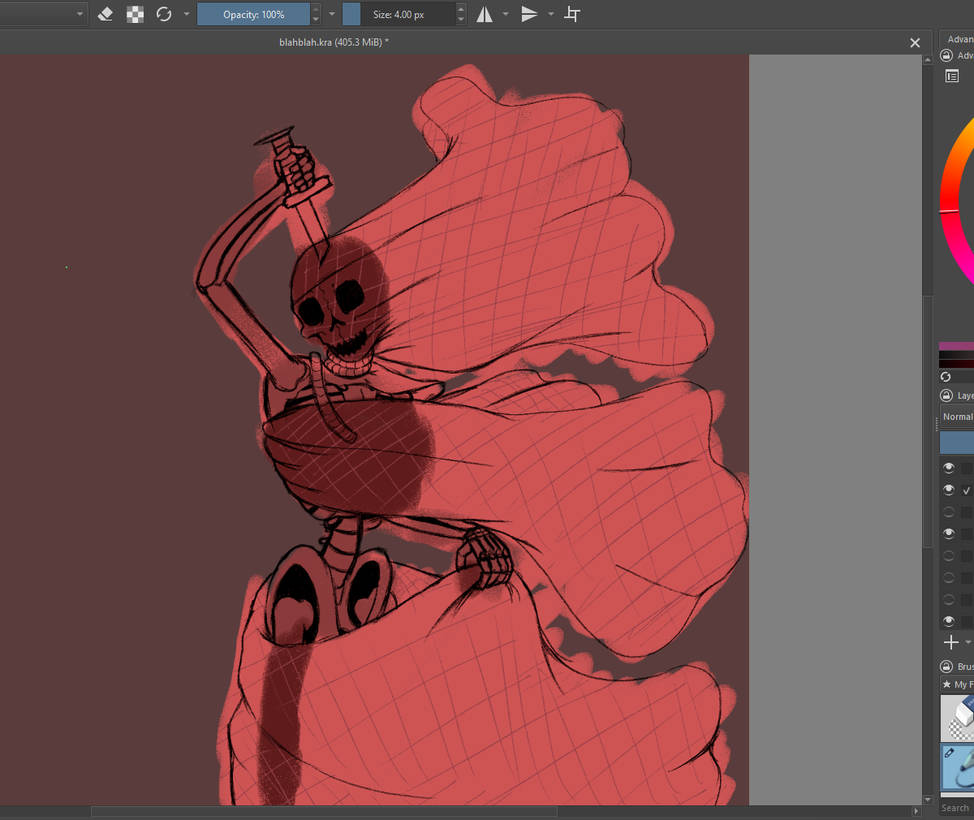Hide the bottom visible layer

pos(949,621)
